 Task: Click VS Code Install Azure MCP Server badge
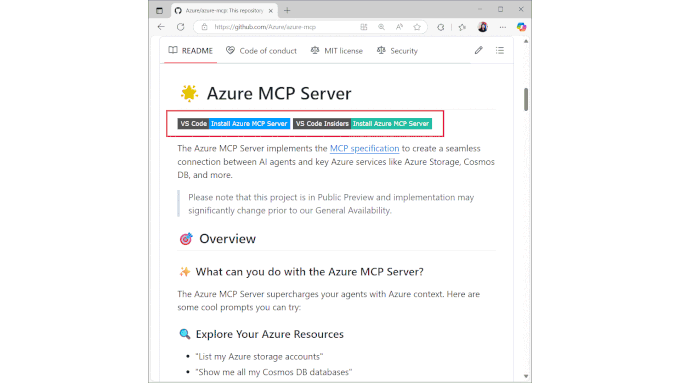point(234,124)
